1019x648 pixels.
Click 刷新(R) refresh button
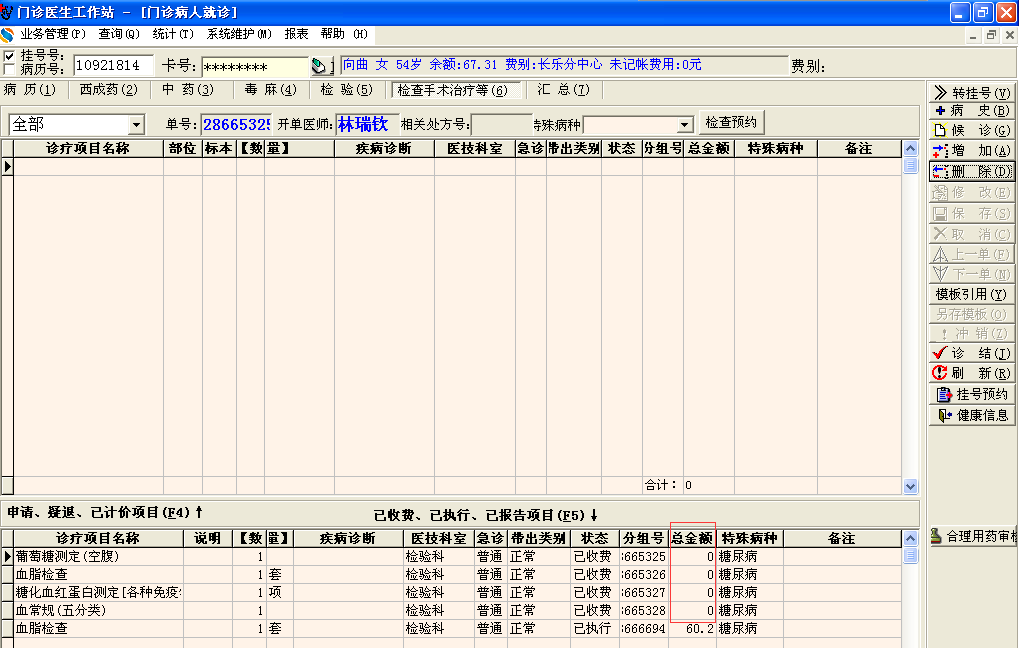pos(972,373)
